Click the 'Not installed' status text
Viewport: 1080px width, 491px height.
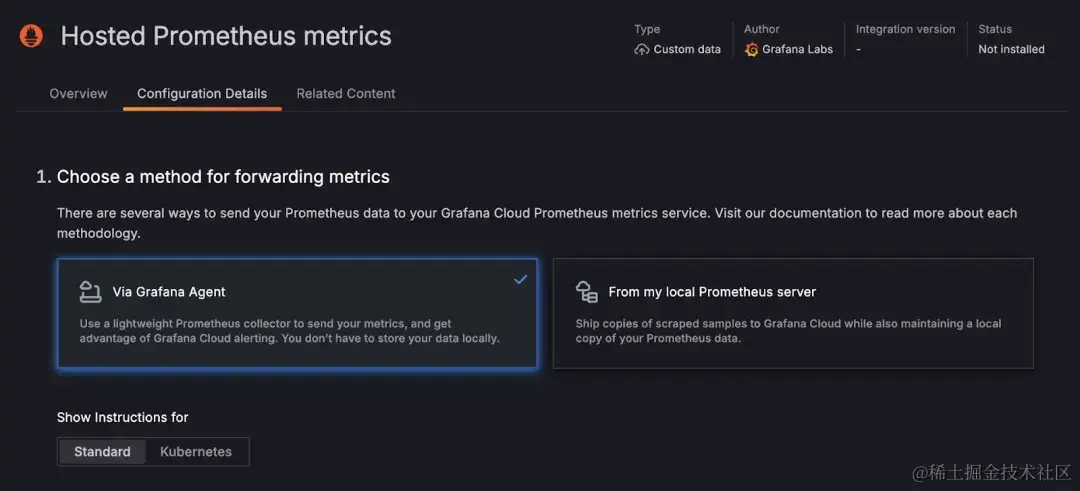pyautogui.click(x=1011, y=50)
